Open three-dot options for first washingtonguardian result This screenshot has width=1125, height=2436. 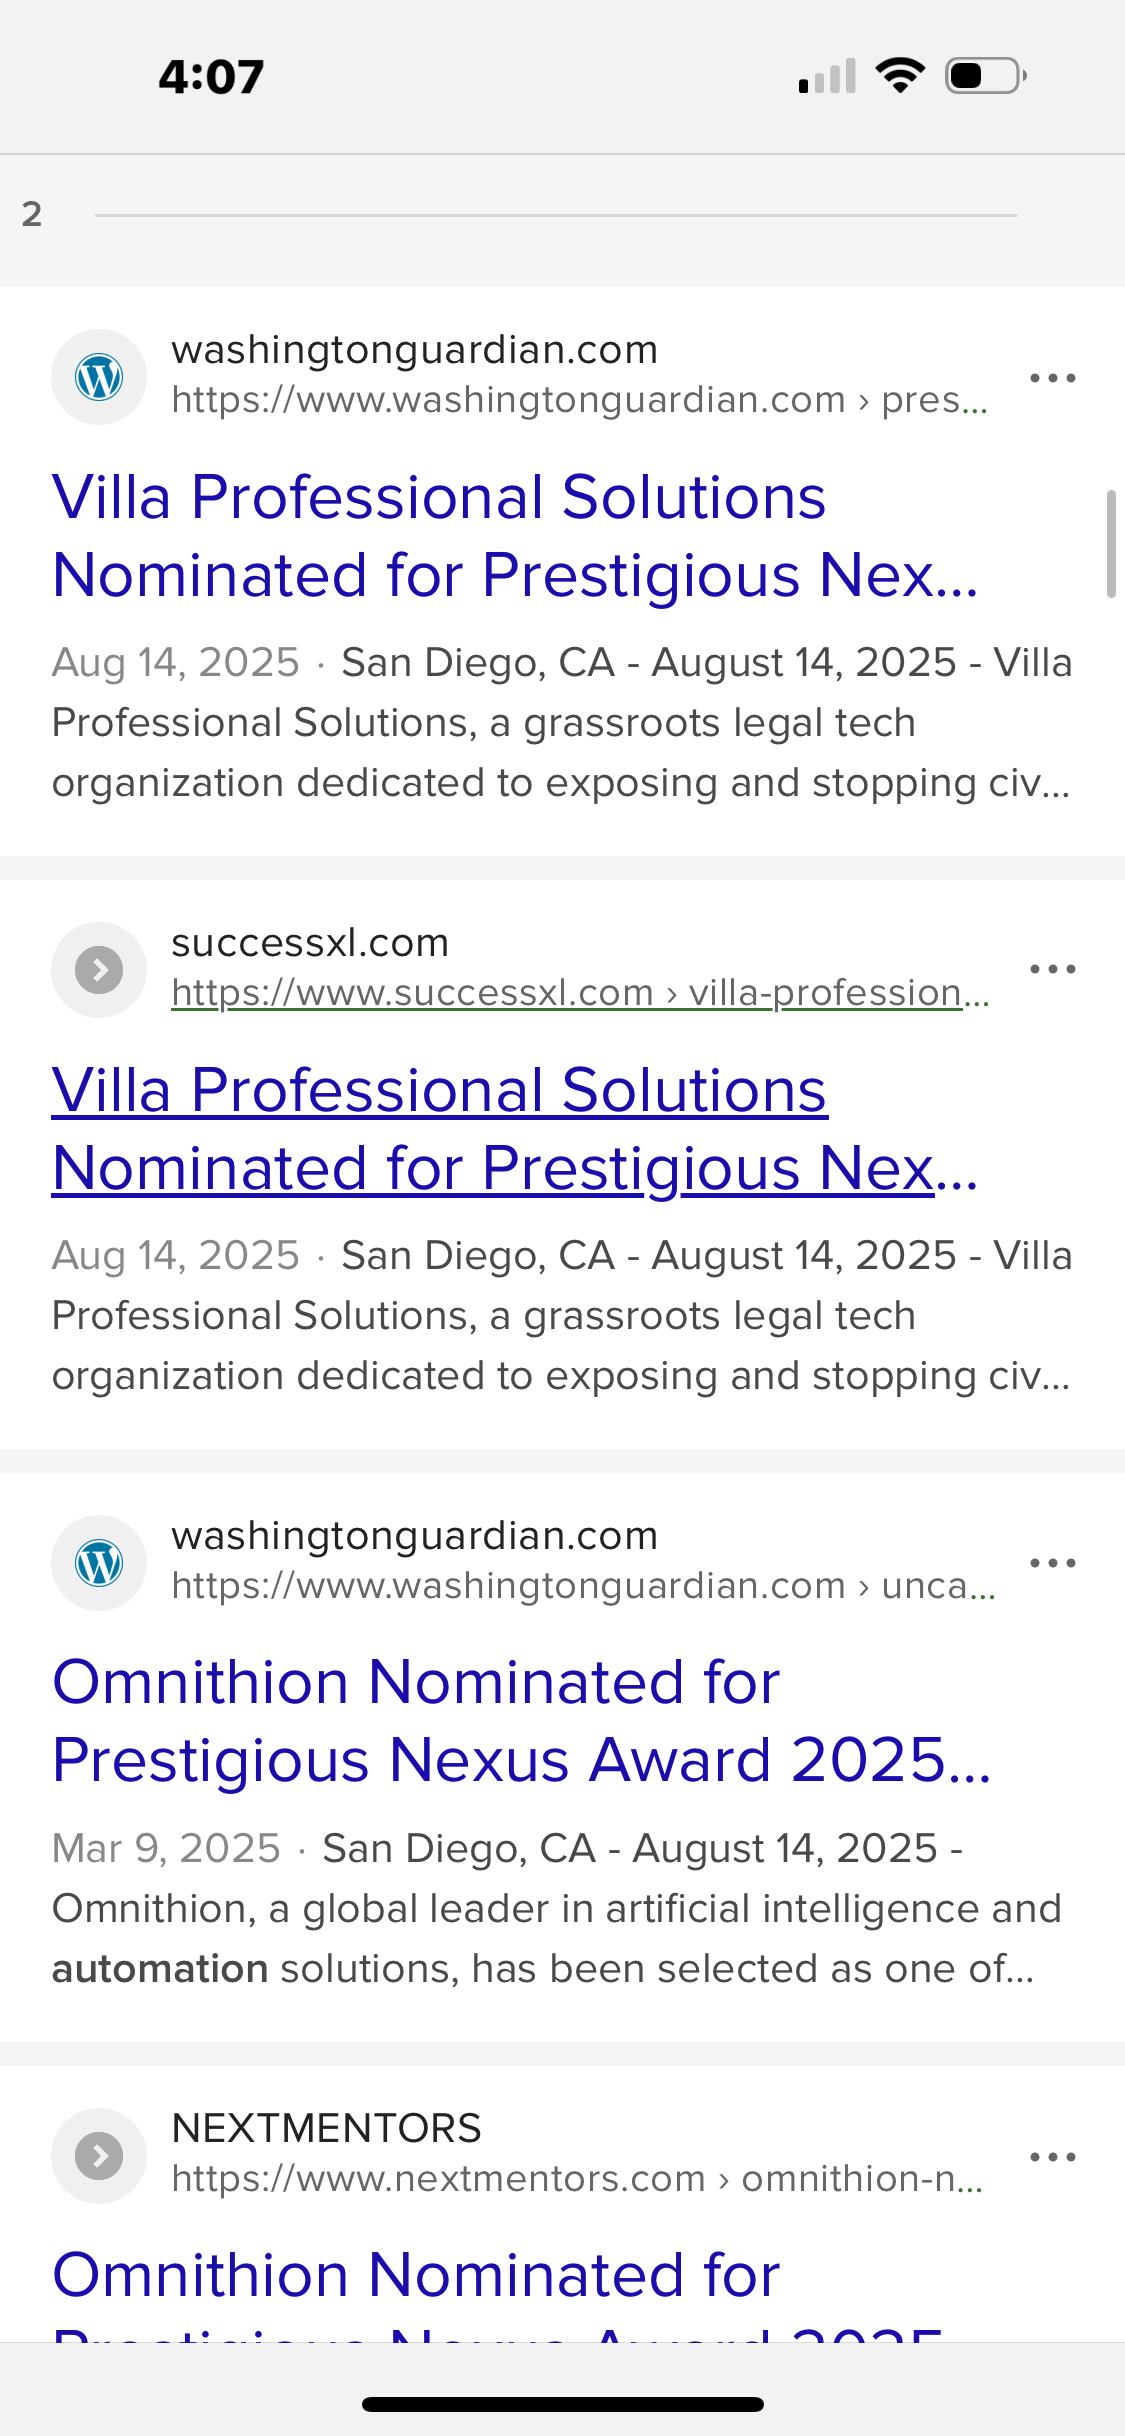point(1052,378)
